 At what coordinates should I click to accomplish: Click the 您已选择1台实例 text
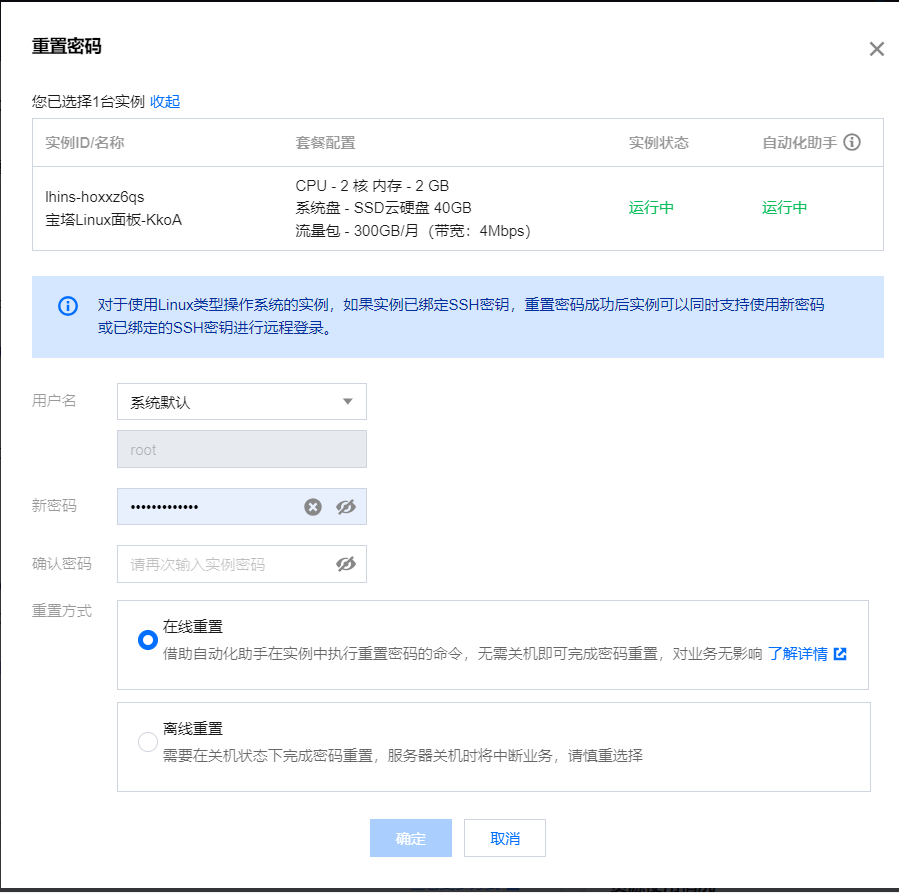pyautogui.click(x=88, y=101)
